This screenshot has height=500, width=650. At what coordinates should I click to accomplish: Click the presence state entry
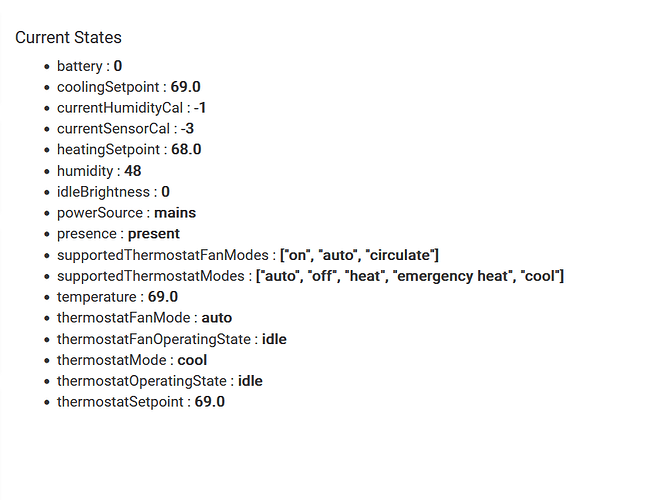coord(118,234)
